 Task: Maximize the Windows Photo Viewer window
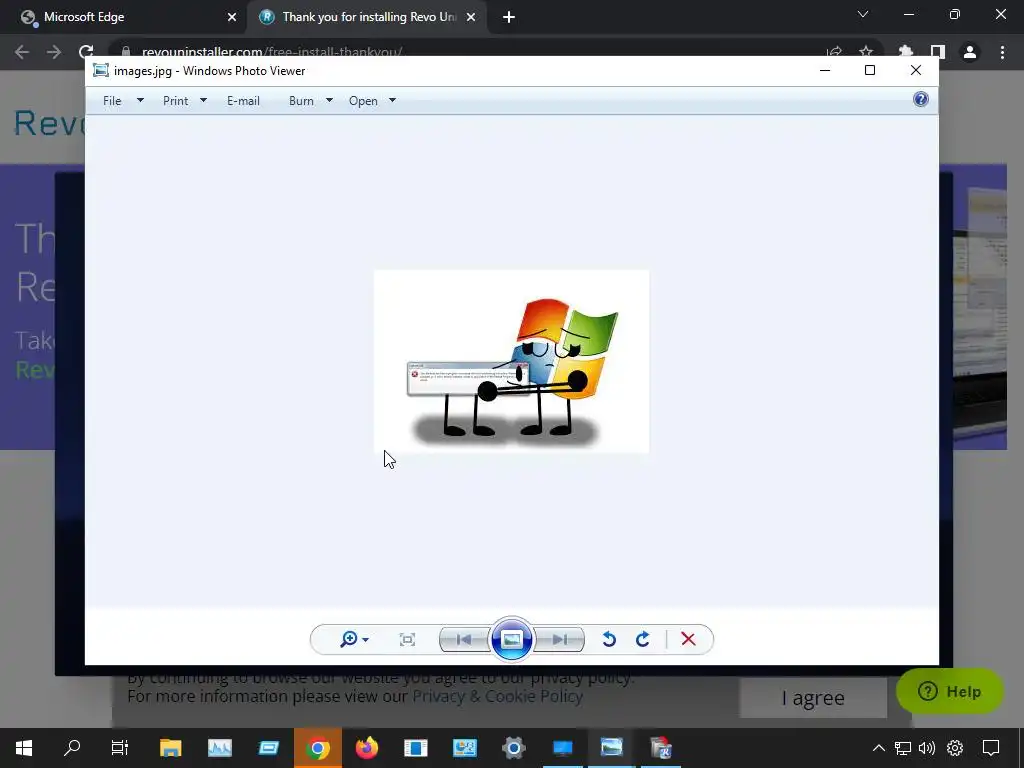point(870,70)
